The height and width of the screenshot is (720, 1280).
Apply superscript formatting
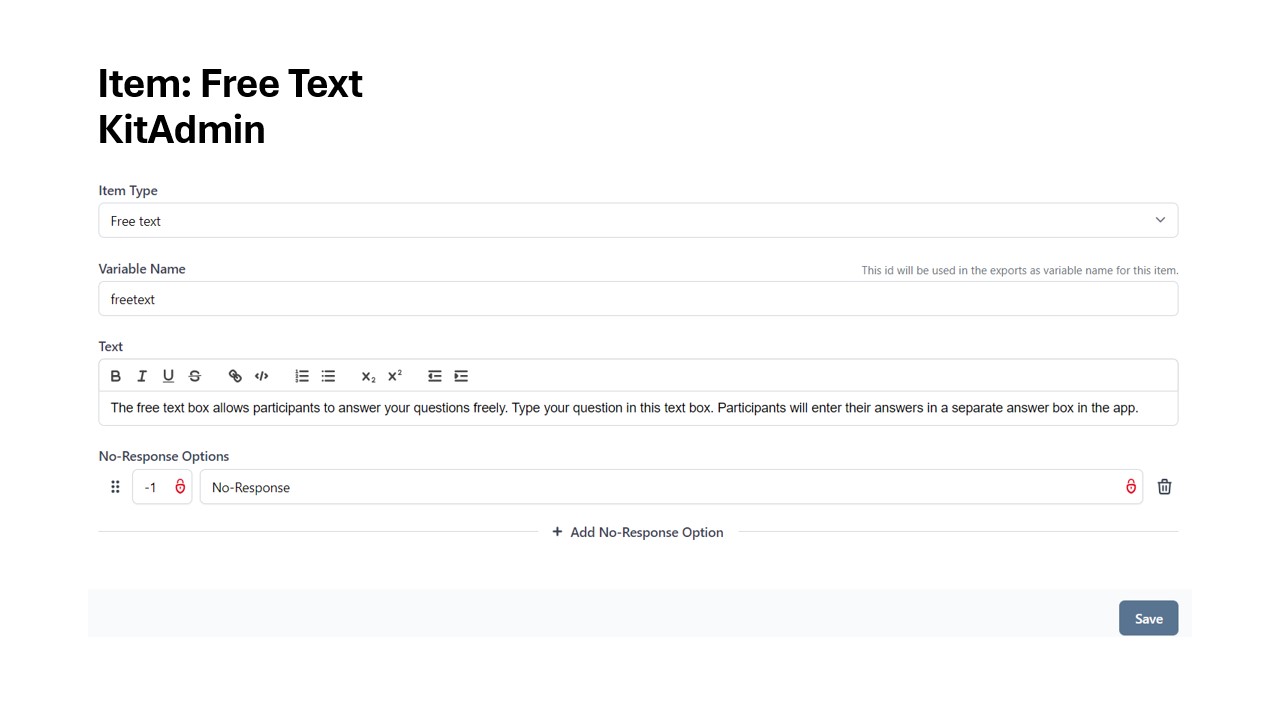click(395, 376)
